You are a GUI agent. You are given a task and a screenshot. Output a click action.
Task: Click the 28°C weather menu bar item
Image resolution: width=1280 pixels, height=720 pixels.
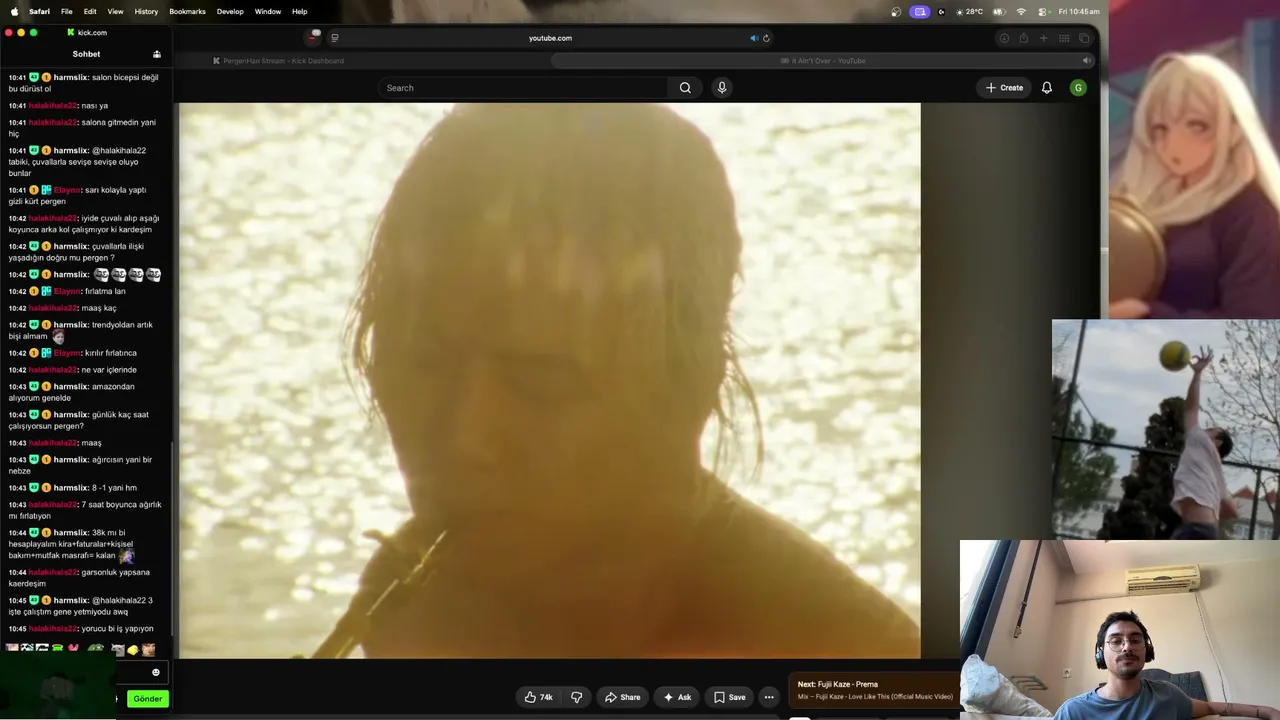(x=969, y=11)
